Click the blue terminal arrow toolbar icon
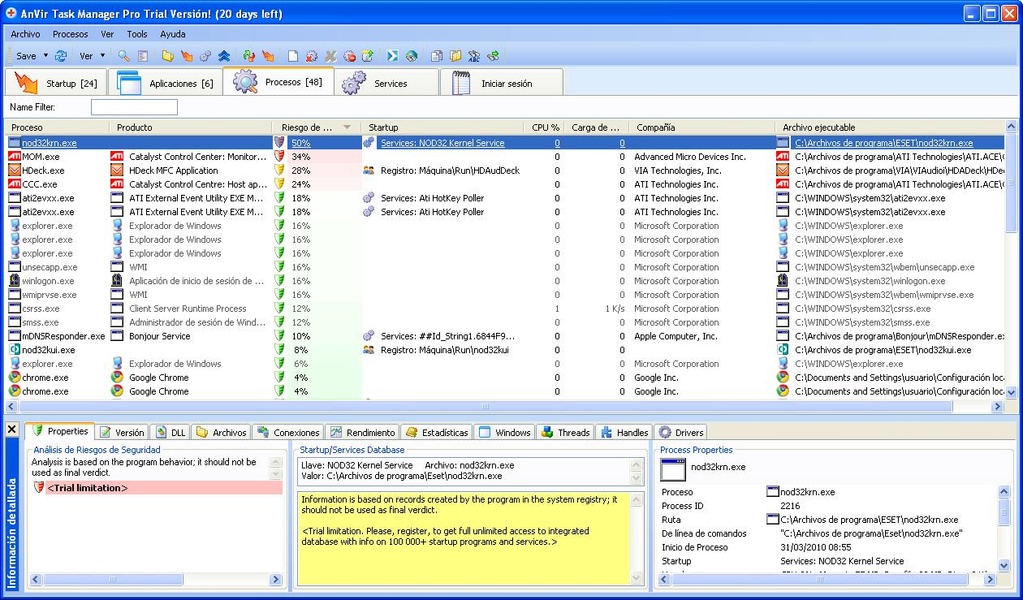The width and height of the screenshot is (1023, 600). (x=392, y=56)
